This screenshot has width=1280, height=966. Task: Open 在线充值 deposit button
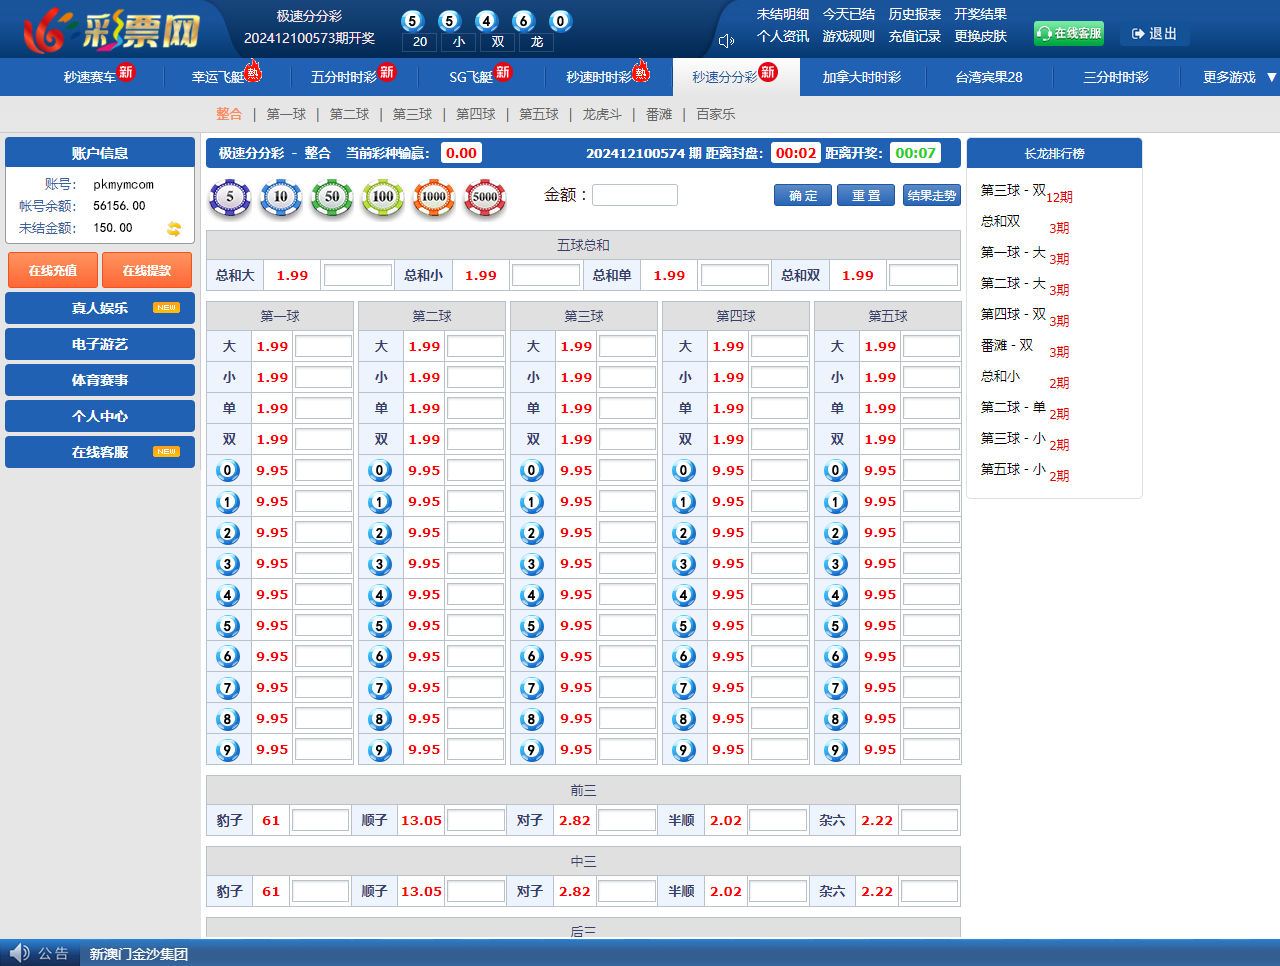pos(53,271)
